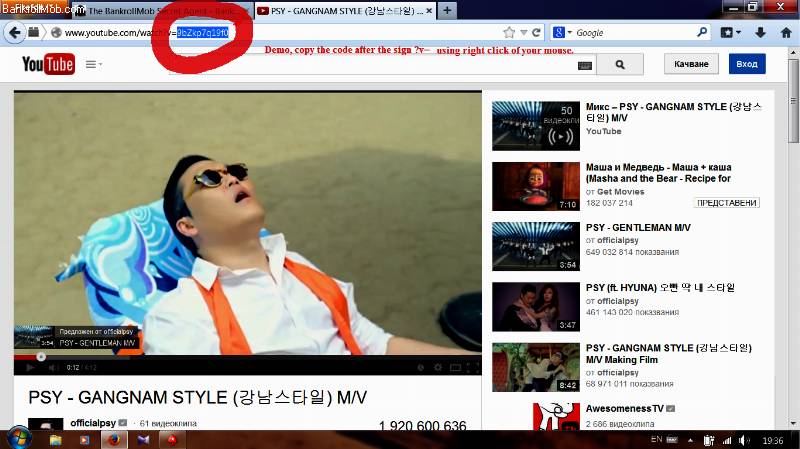Screen dimensions: 800x449
Task: Open the PSY (ft. HYUNA) title link
Action: coord(660,288)
